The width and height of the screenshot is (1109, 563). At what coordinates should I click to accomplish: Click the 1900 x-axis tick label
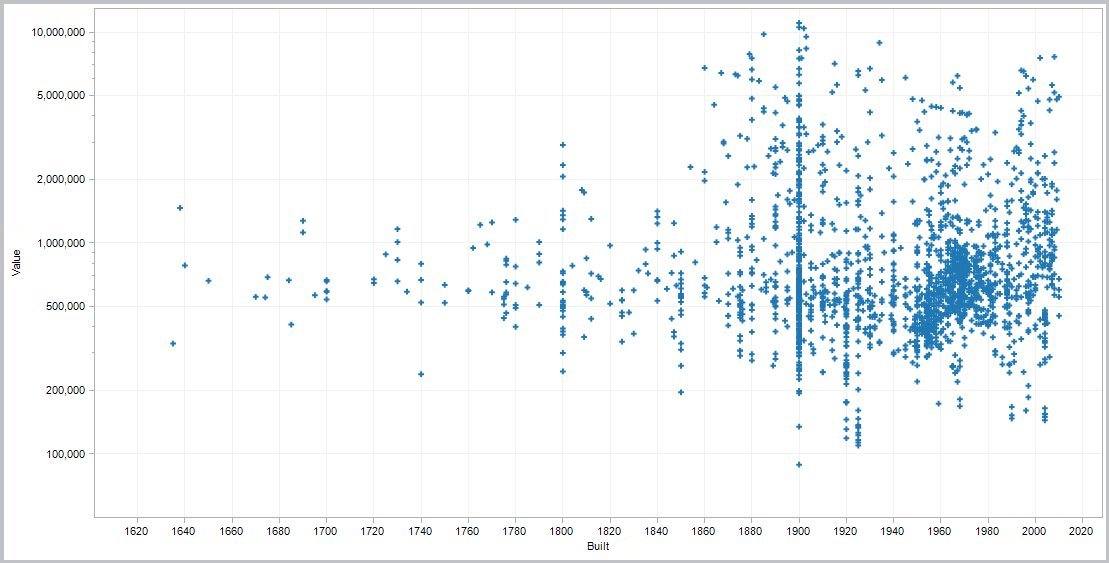pos(799,530)
